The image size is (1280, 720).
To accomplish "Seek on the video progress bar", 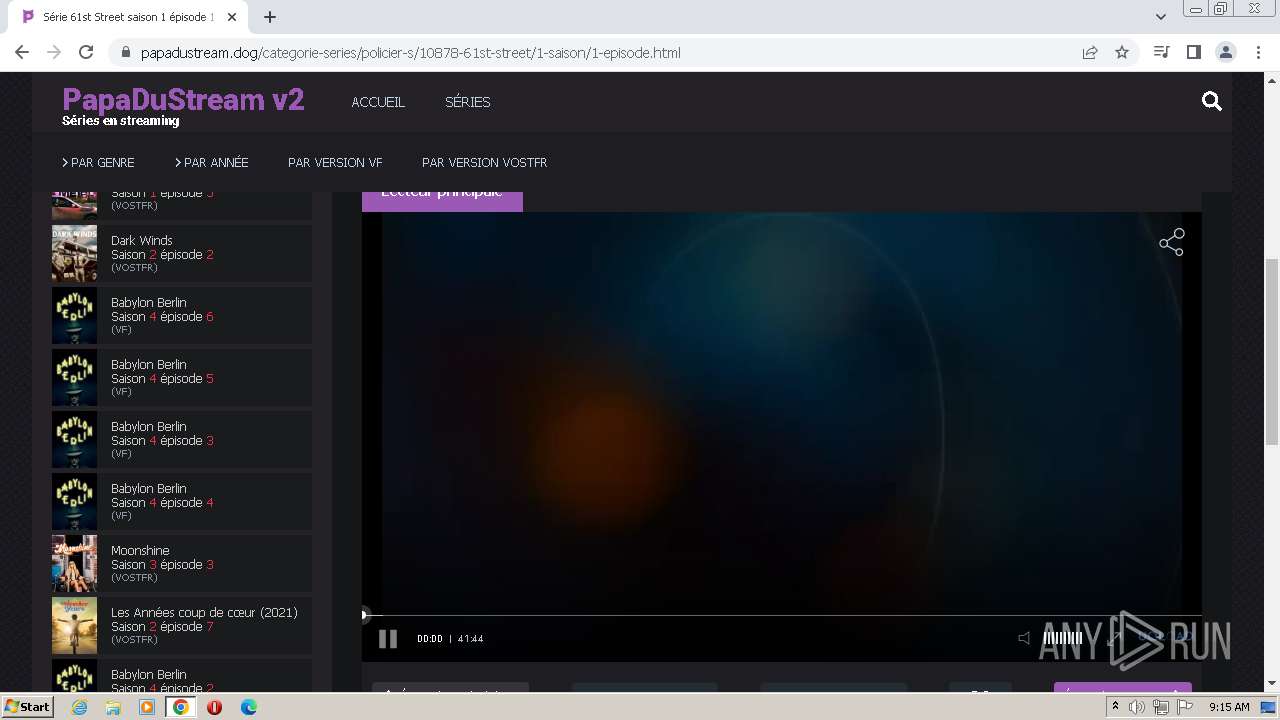I will (782, 615).
